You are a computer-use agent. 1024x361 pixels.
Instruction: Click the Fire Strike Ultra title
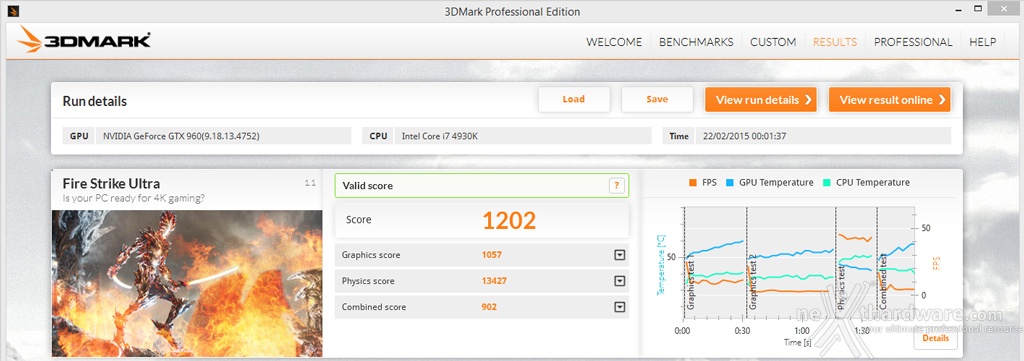[x=111, y=183]
